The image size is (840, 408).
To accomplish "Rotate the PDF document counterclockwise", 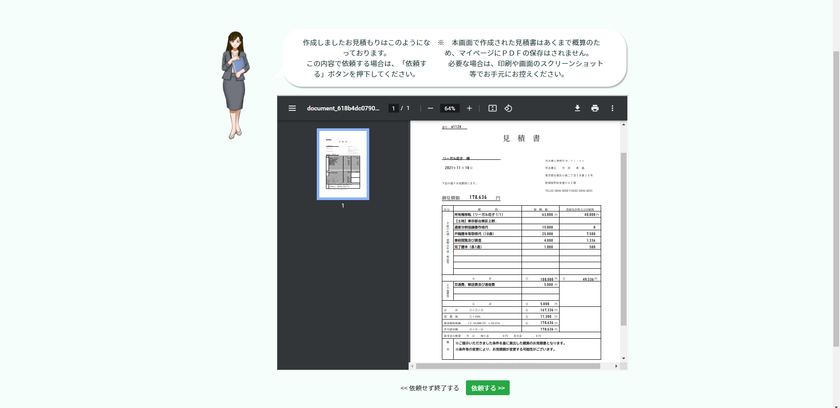I will tap(508, 108).
